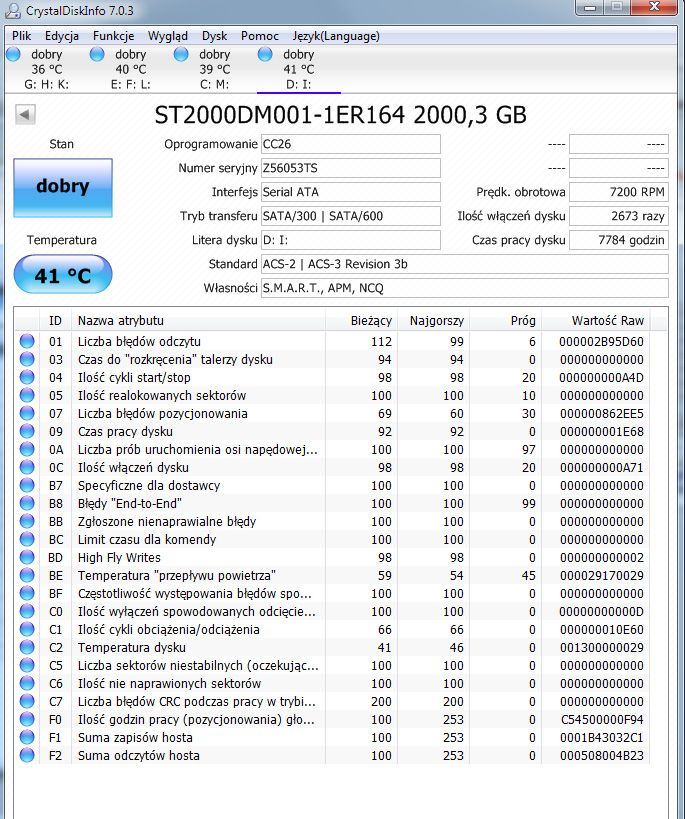
Task: Click the Próg column header
Action: coord(505,320)
